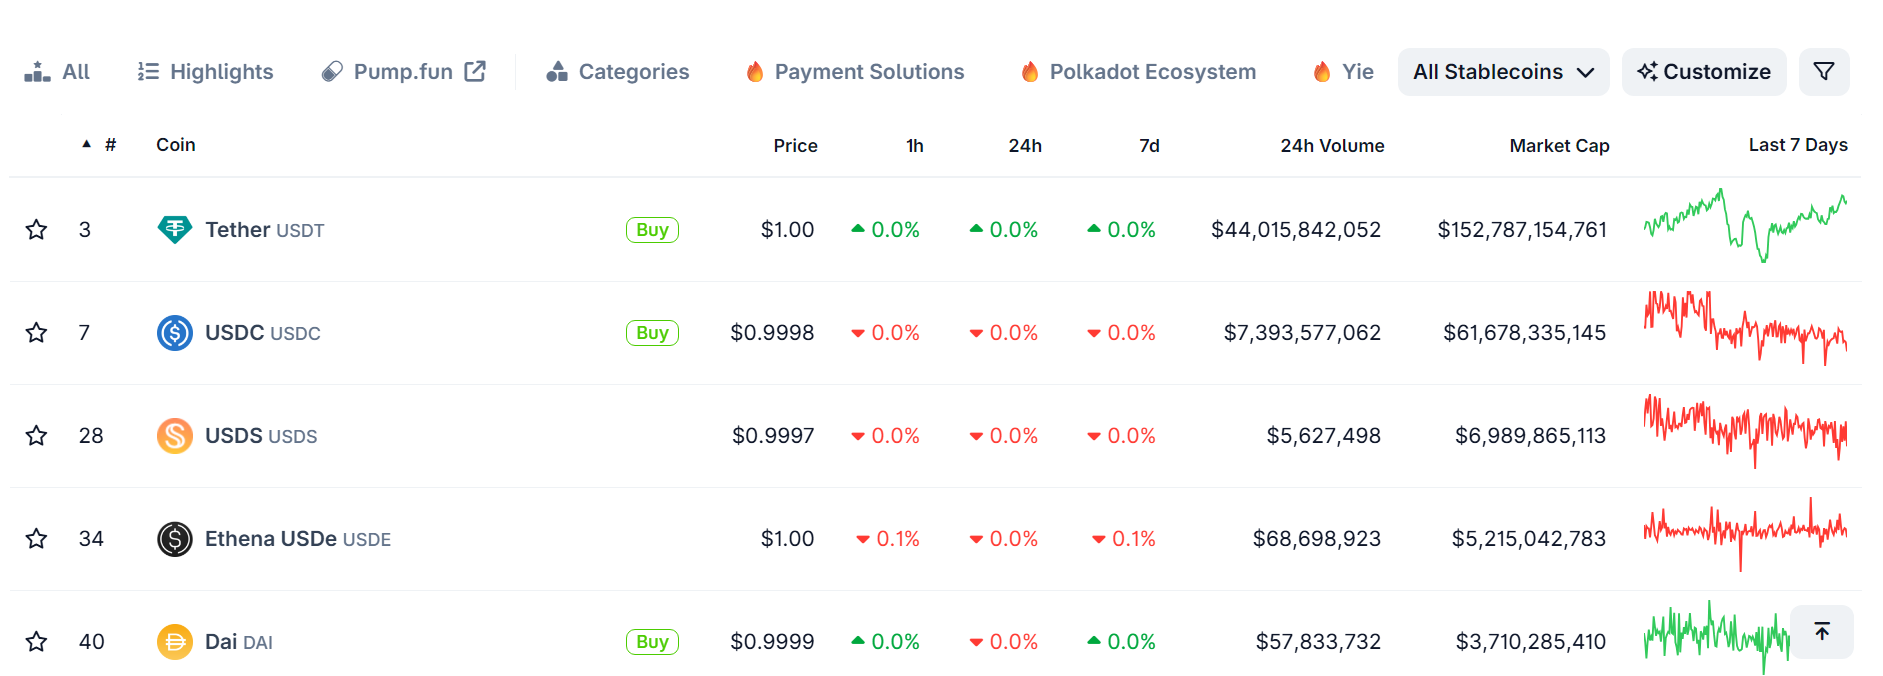Favorite Tether with the star toggle

pyautogui.click(x=37, y=230)
